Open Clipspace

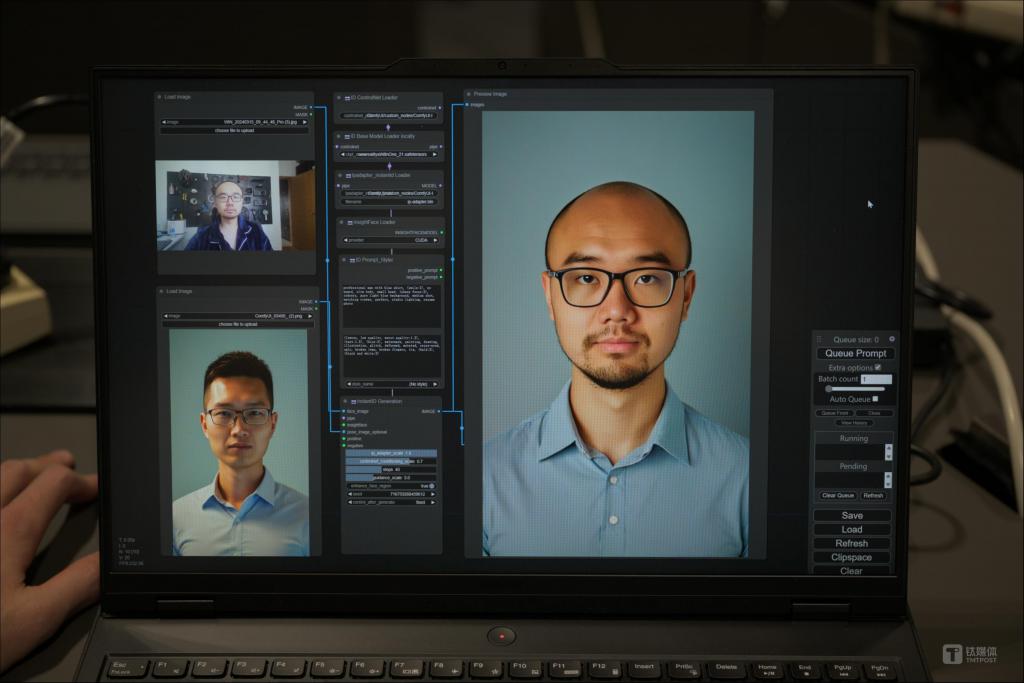(x=852, y=557)
